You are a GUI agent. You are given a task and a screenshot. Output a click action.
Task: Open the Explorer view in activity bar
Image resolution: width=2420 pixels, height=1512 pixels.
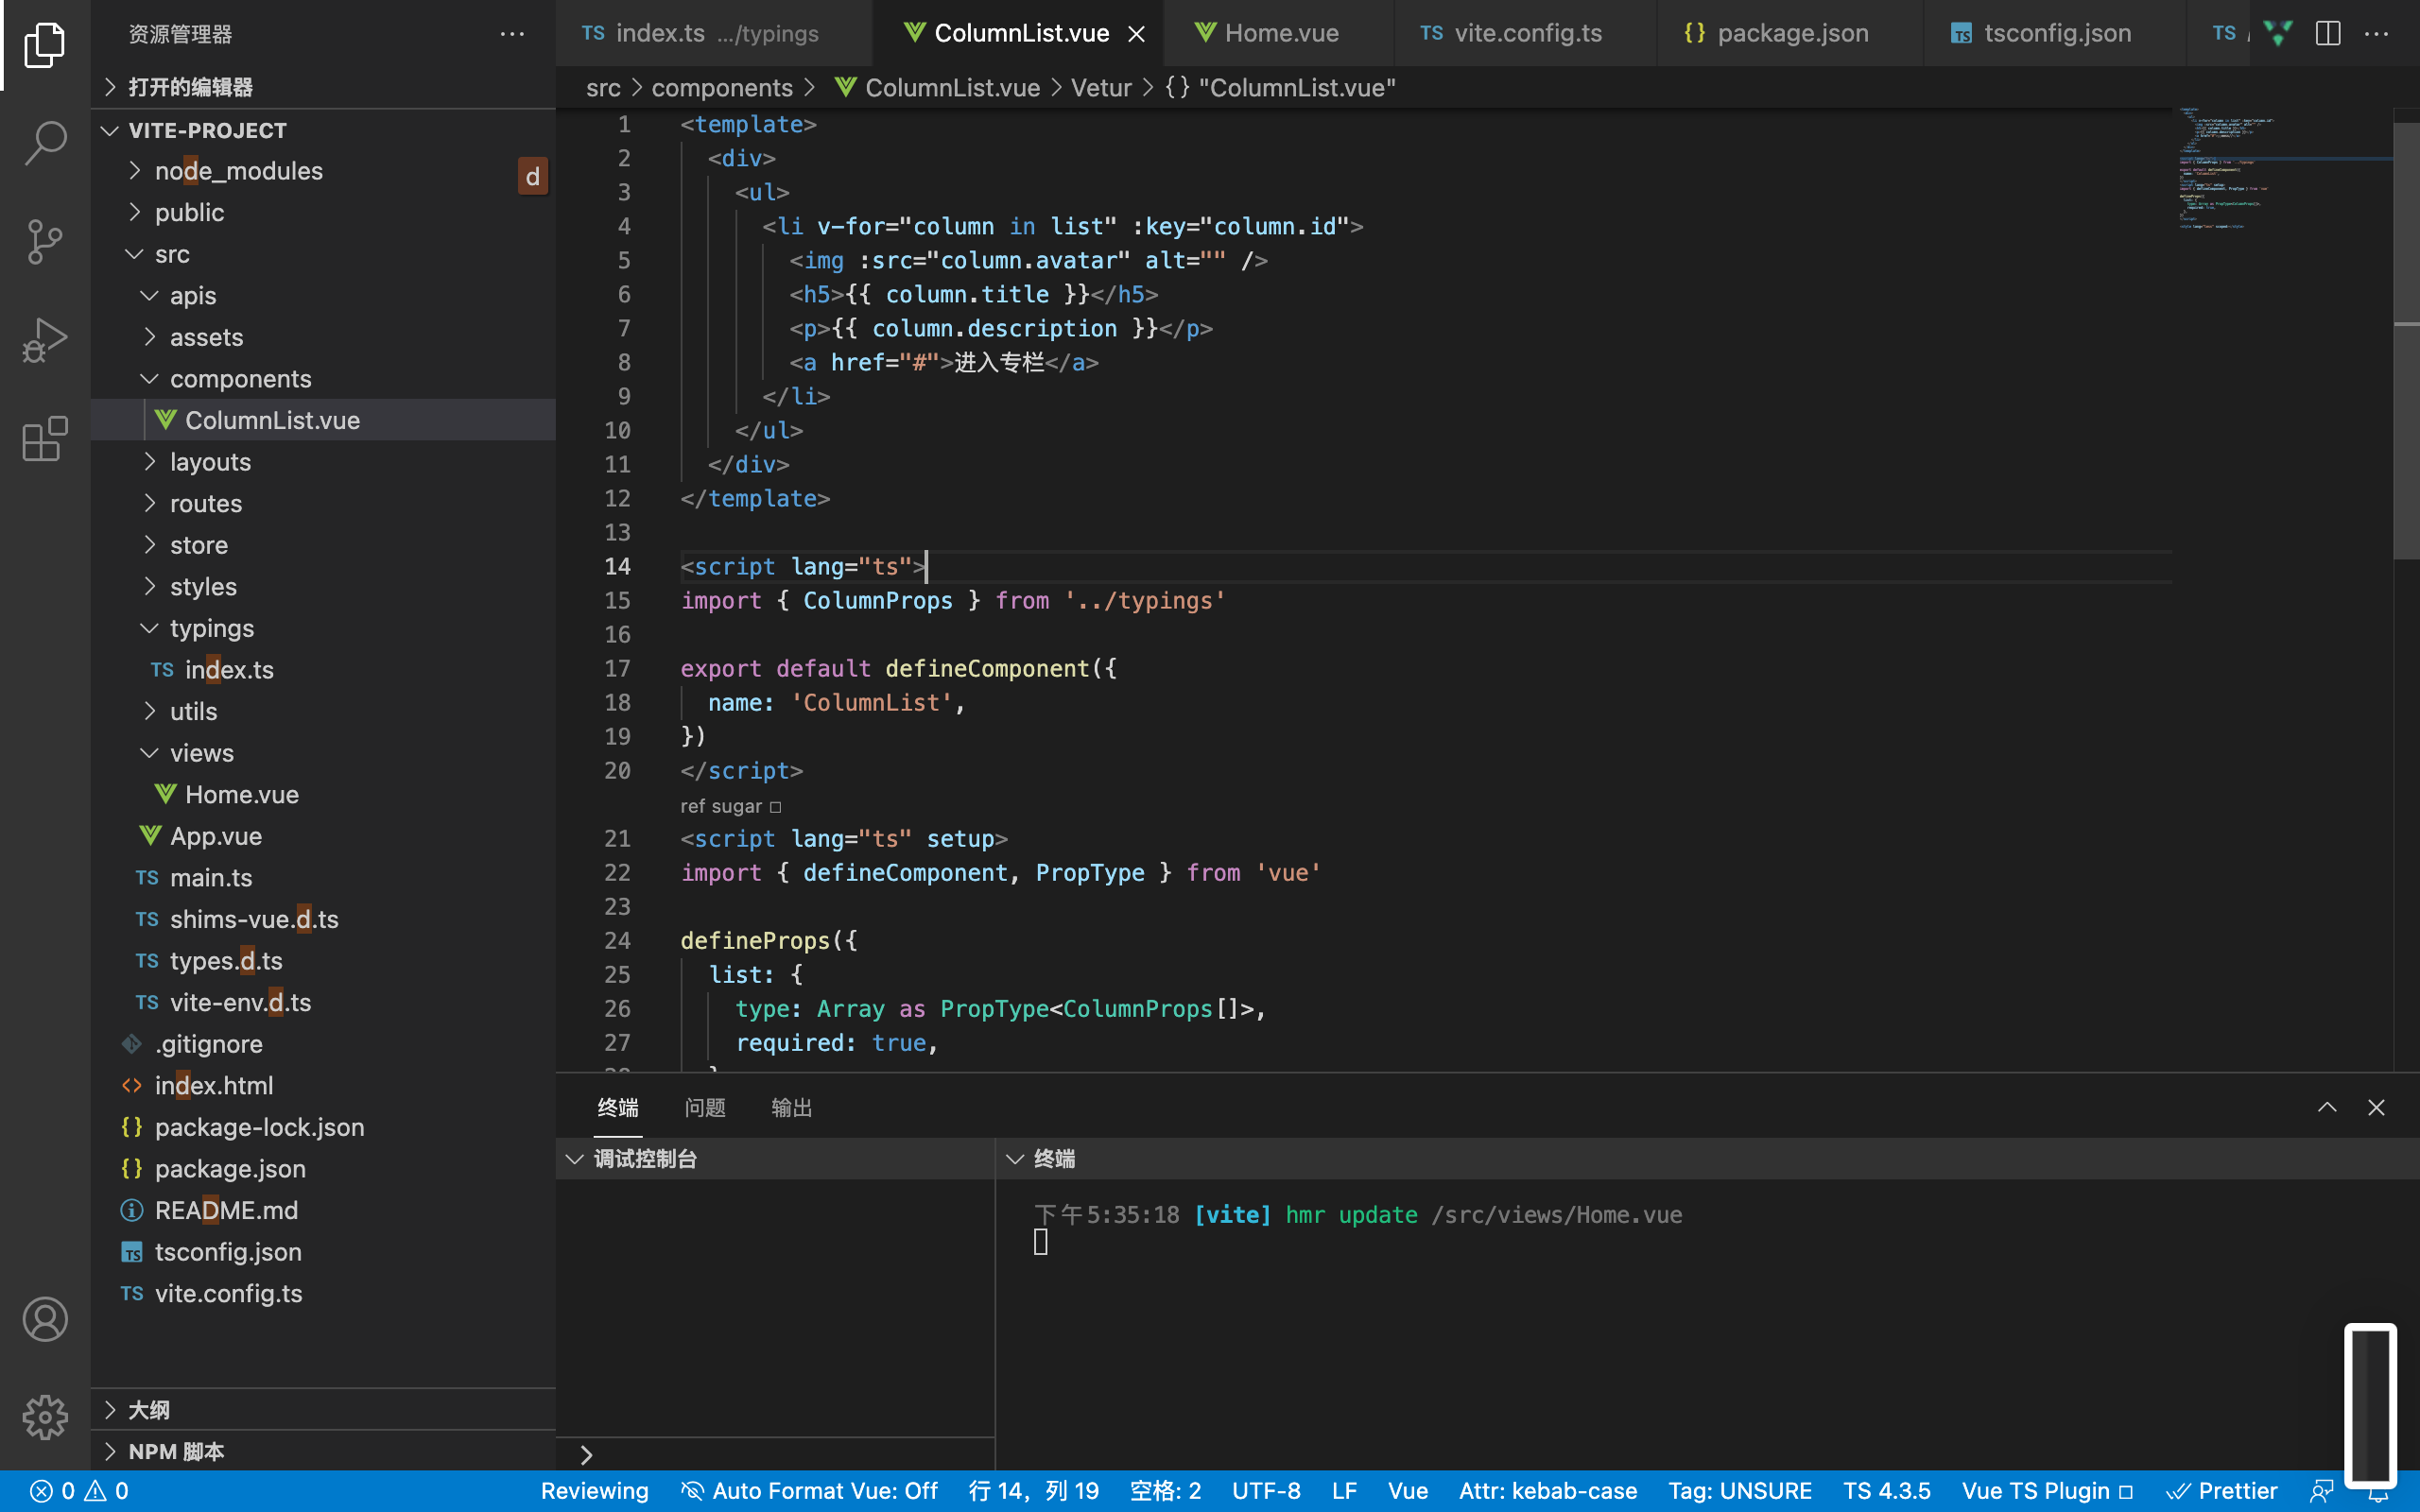45,45
